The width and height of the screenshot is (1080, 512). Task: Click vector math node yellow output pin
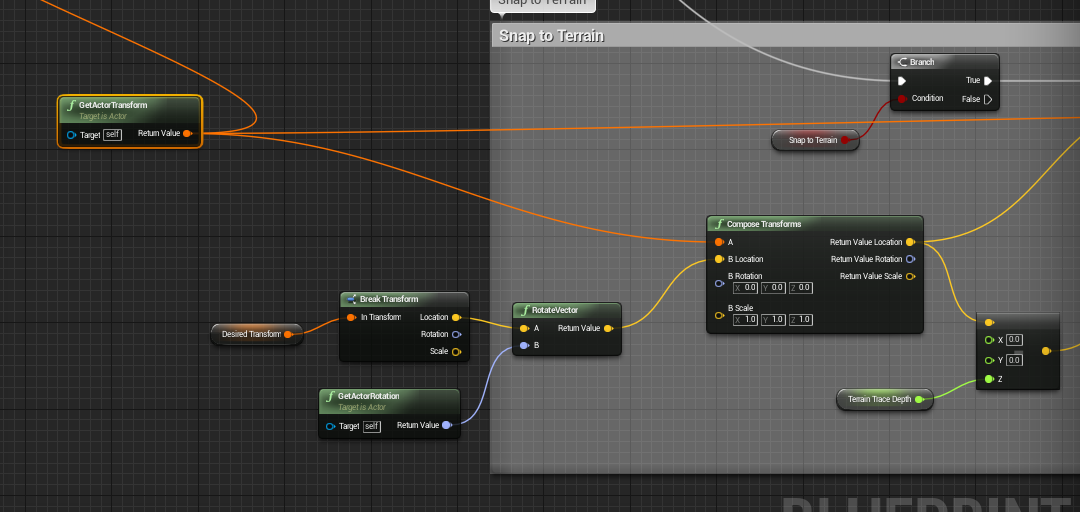tap(1046, 351)
